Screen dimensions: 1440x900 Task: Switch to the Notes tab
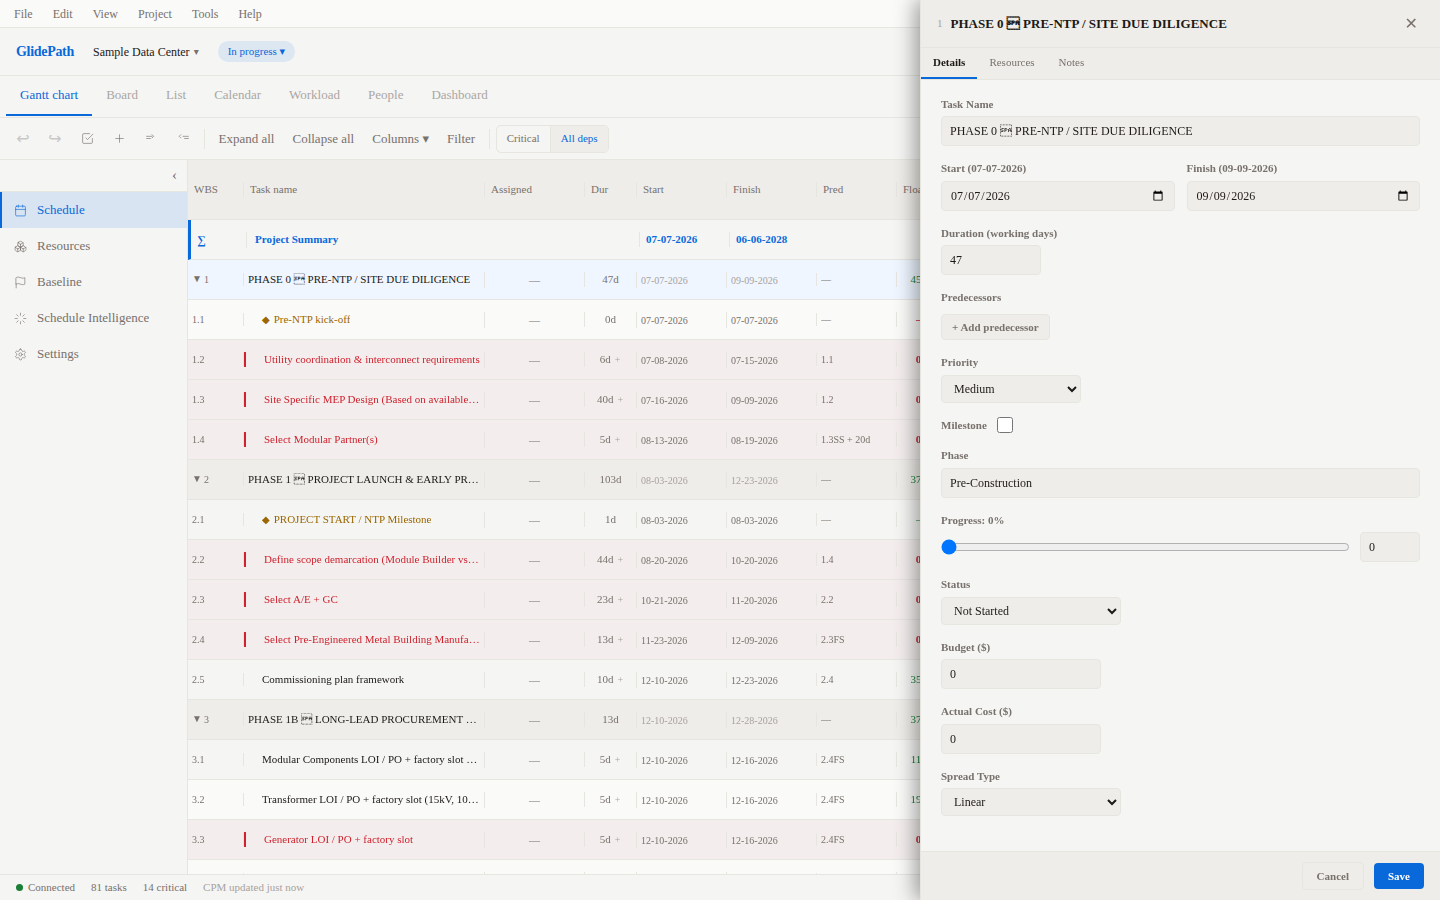(1071, 62)
